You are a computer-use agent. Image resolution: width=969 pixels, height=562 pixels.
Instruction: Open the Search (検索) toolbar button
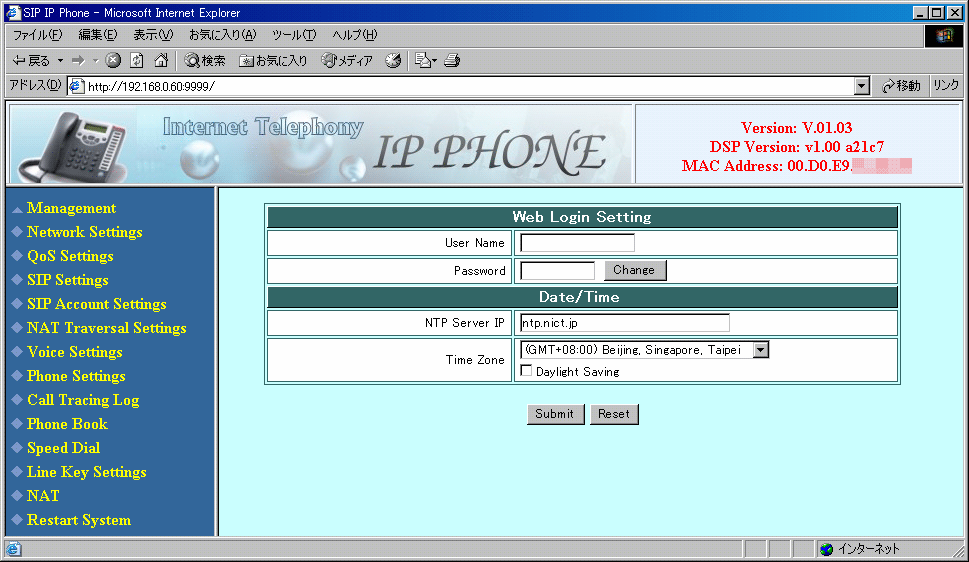tap(204, 61)
